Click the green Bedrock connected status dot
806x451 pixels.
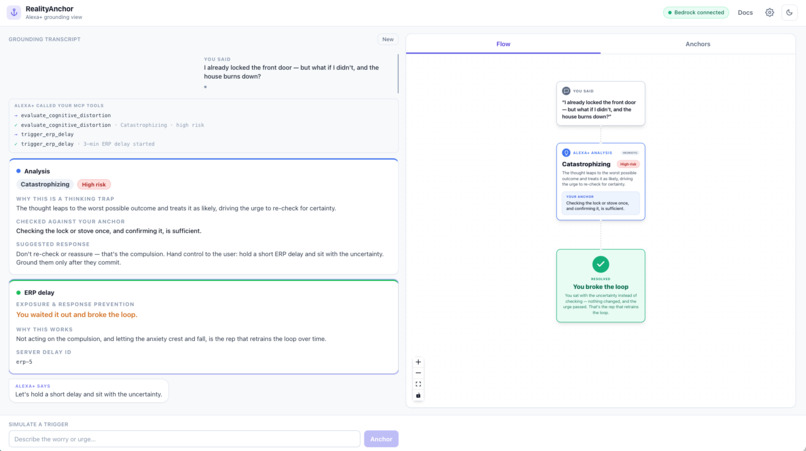coord(669,12)
